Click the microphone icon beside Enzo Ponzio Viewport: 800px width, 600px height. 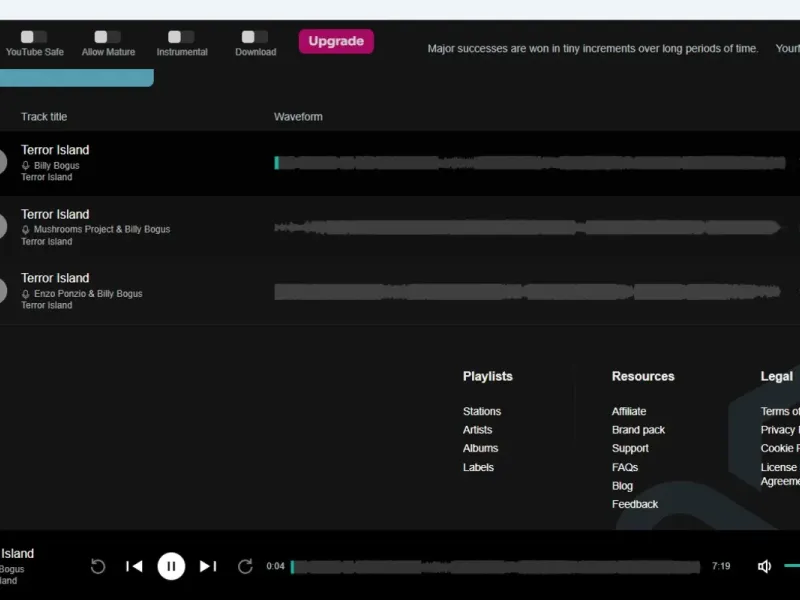(x=26, y=294)
